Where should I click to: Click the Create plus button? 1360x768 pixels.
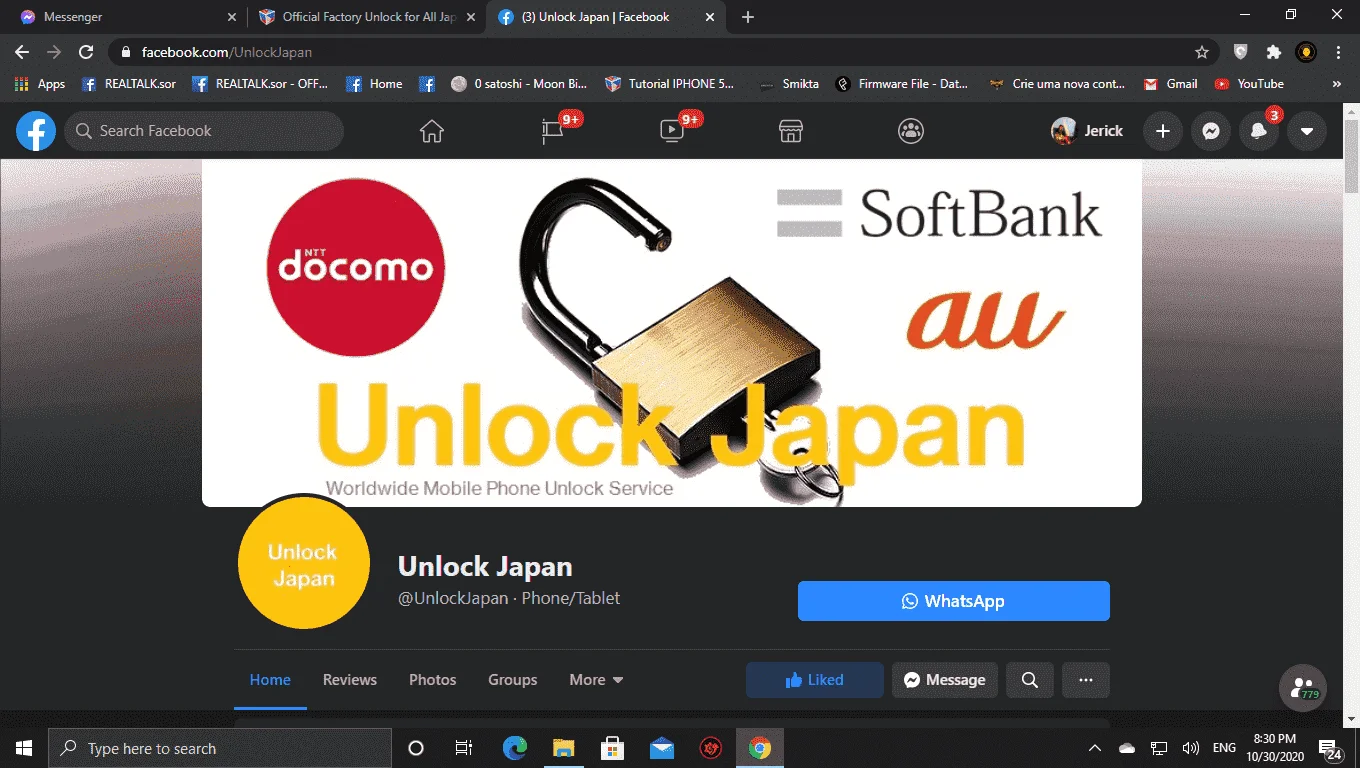pos(1162,131)
